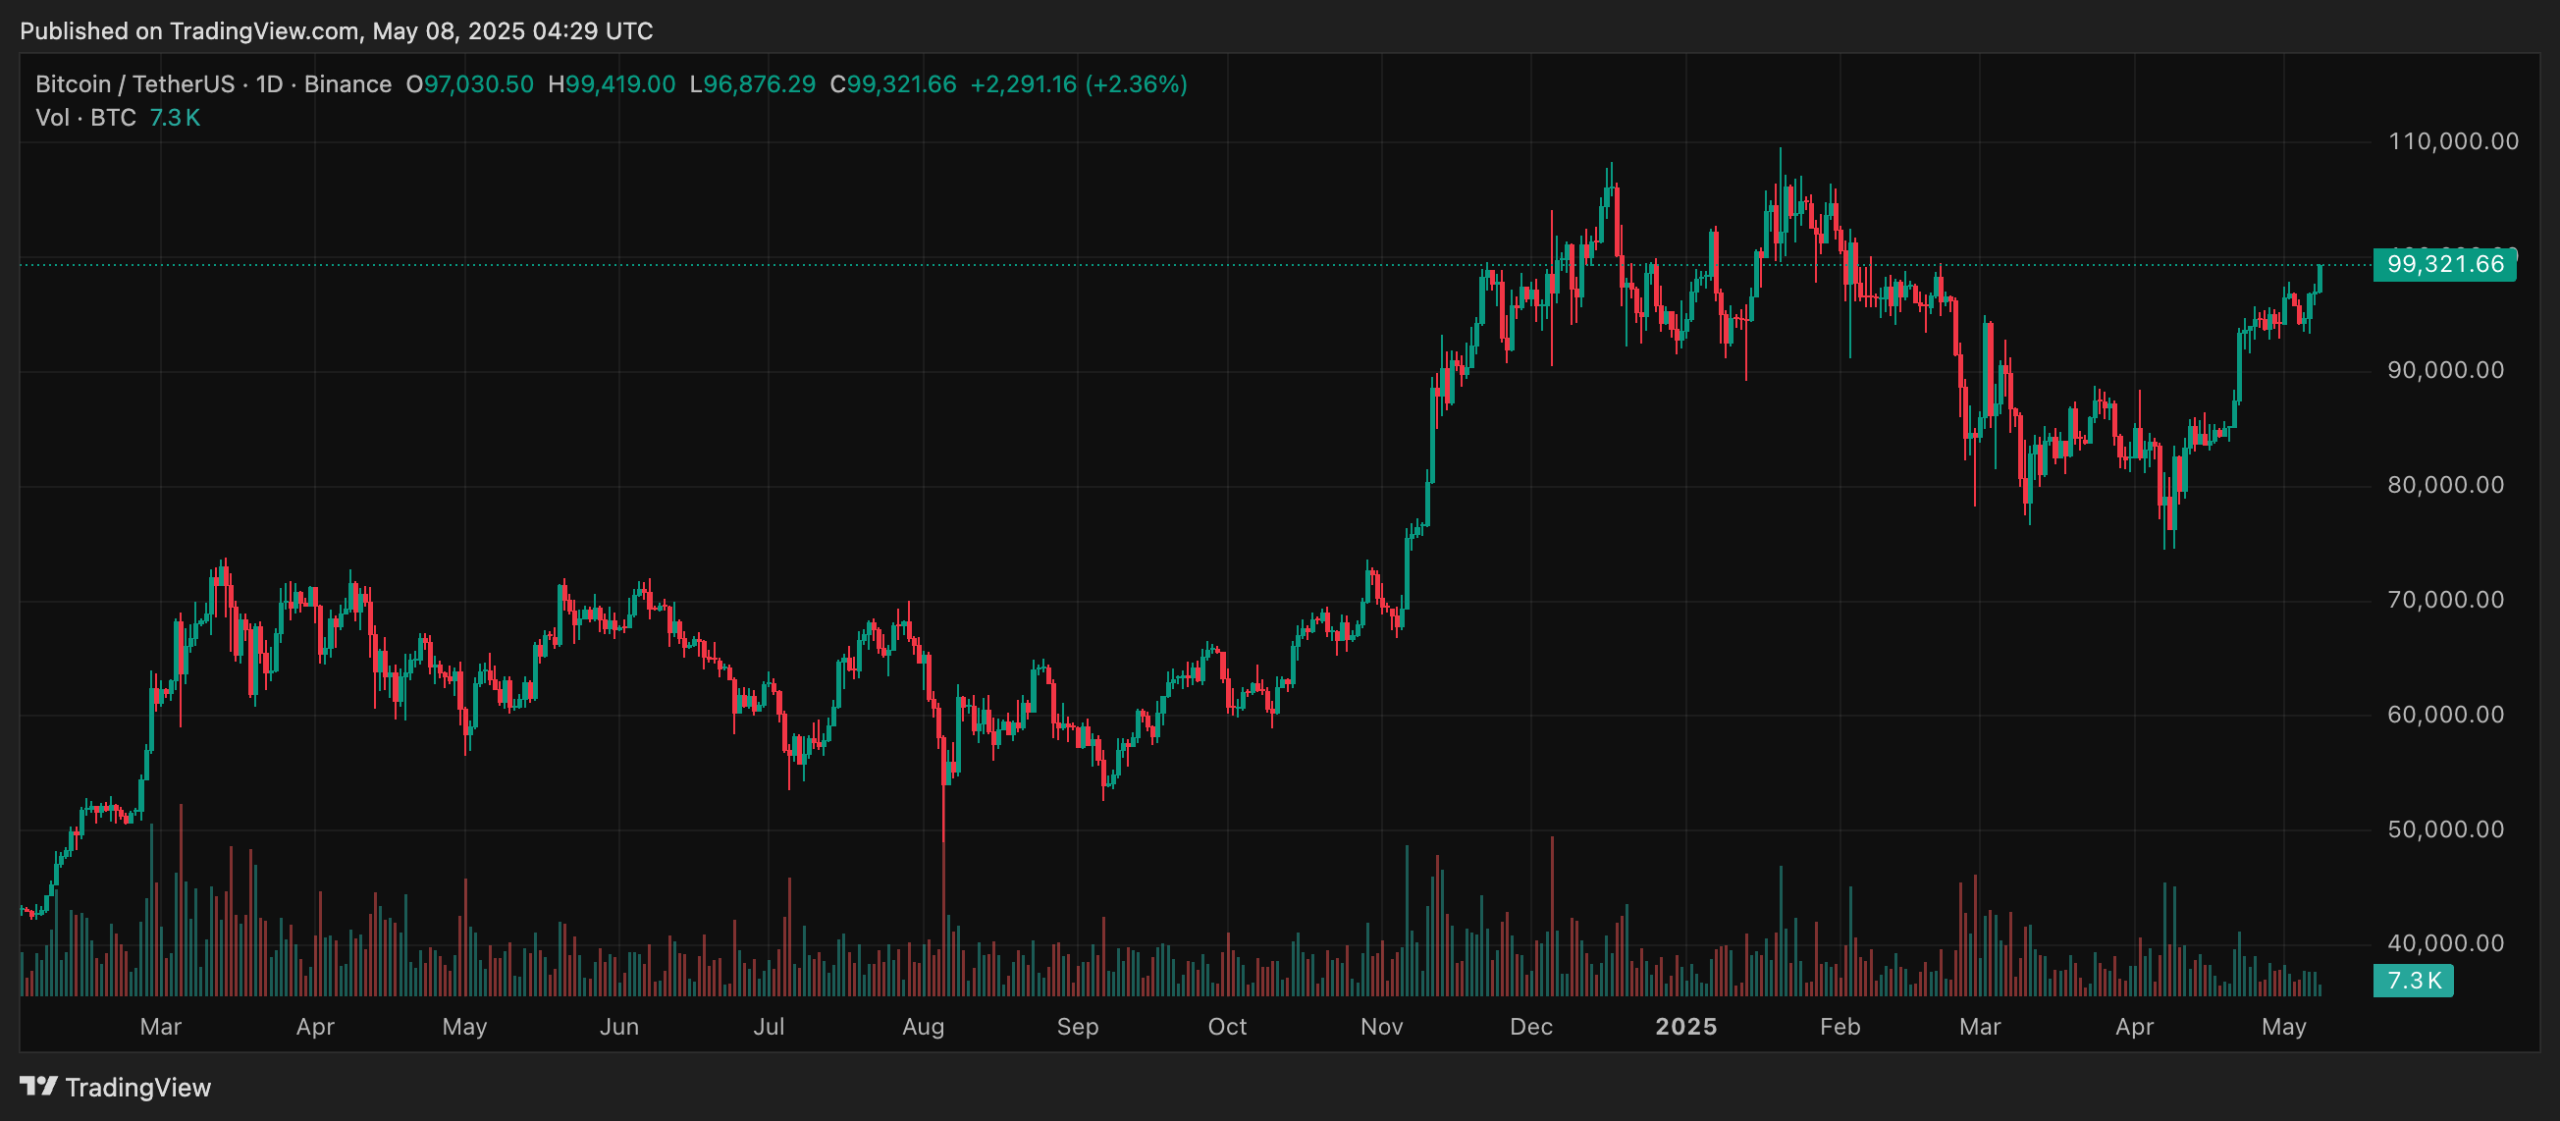Click the Dec label on time axis
The width and height of the screenshot is (2560, 1121).
point(1530,1027)
